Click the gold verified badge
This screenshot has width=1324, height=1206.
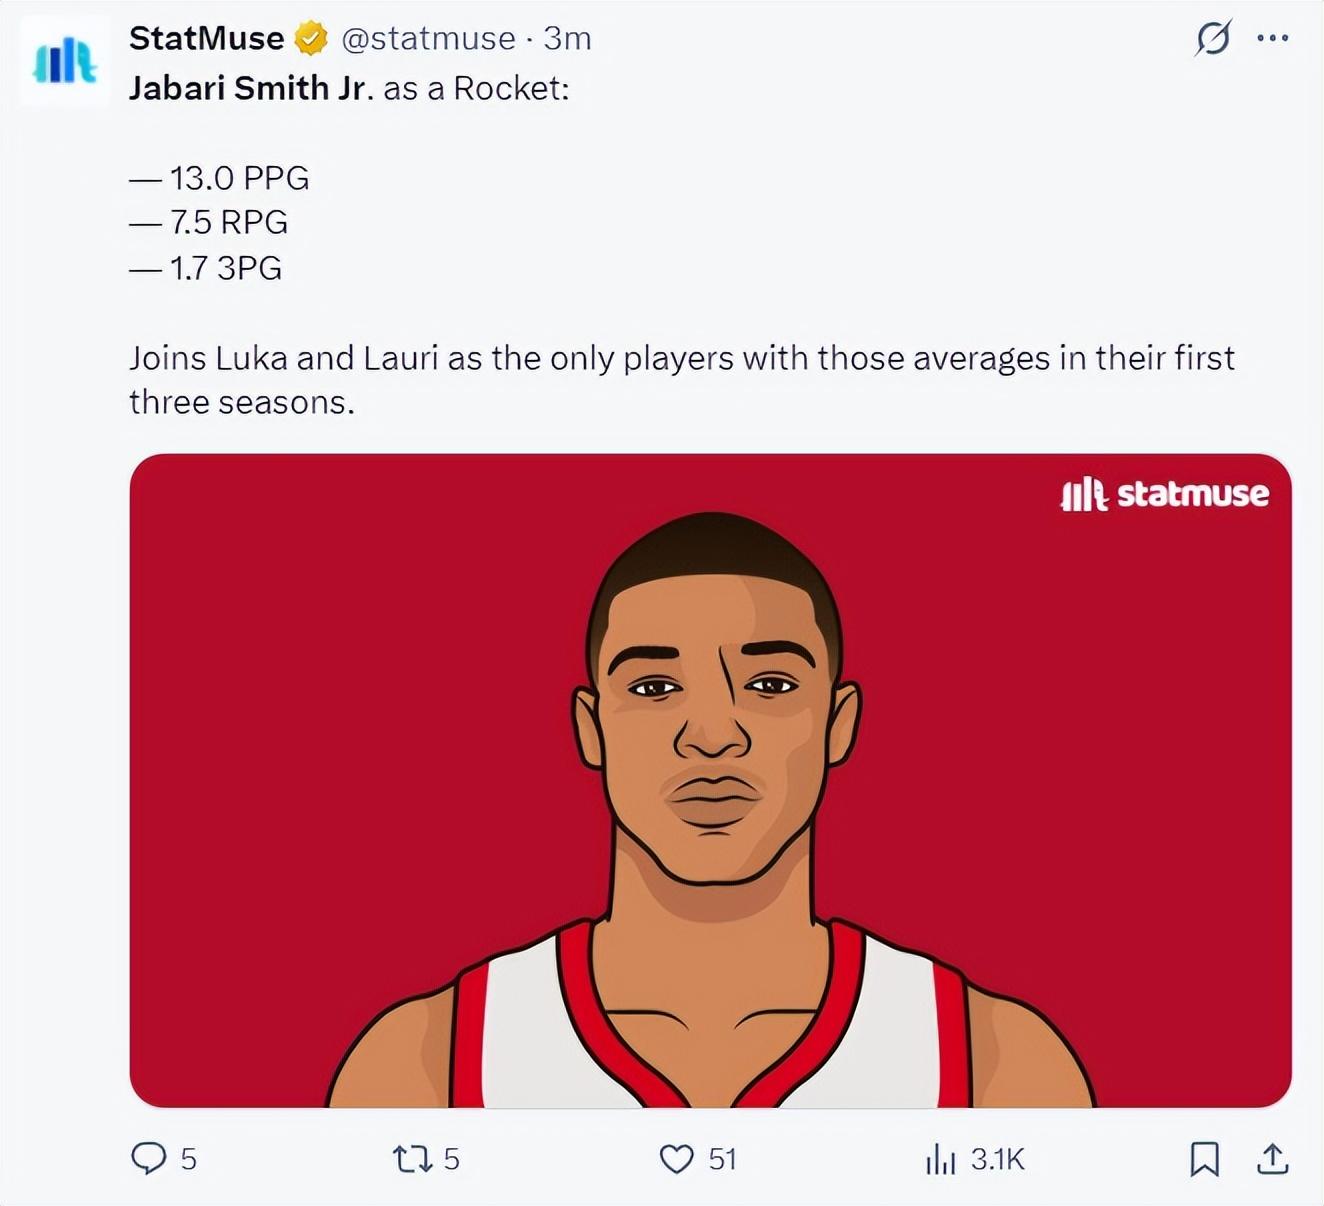(311, 39)
